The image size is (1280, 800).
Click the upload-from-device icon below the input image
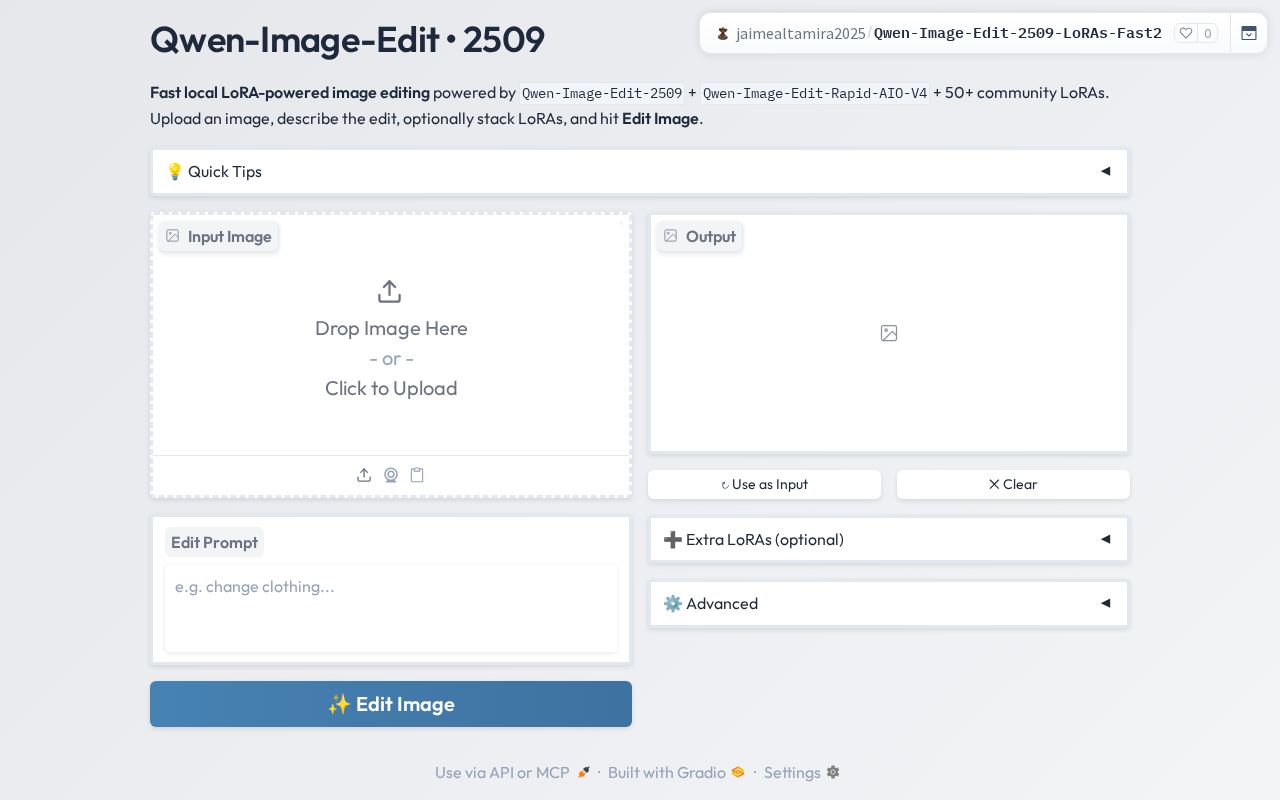(x=364, y=475)
